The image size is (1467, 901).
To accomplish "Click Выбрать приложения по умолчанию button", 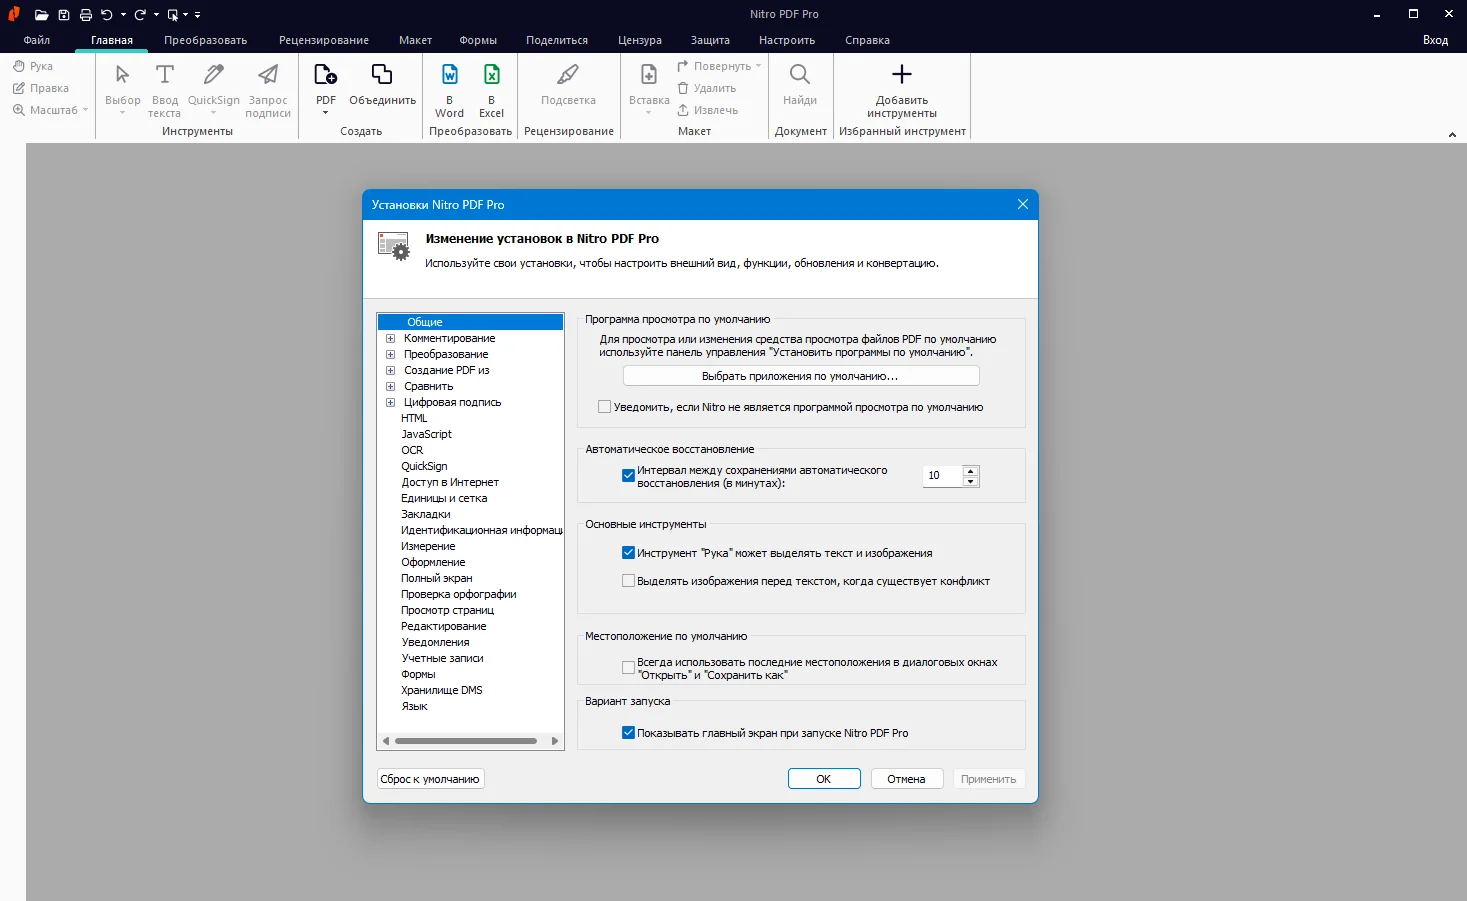I will 800,376.
